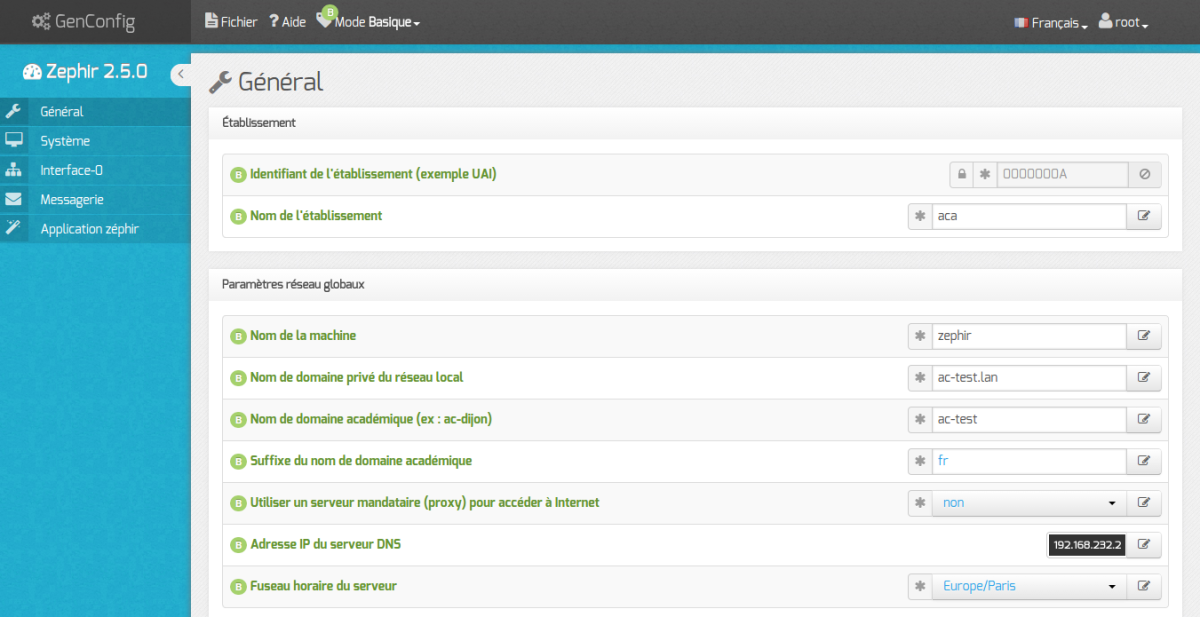
Task: Click edit icon for Nom de domaine privé
Action: (1144, 378)
